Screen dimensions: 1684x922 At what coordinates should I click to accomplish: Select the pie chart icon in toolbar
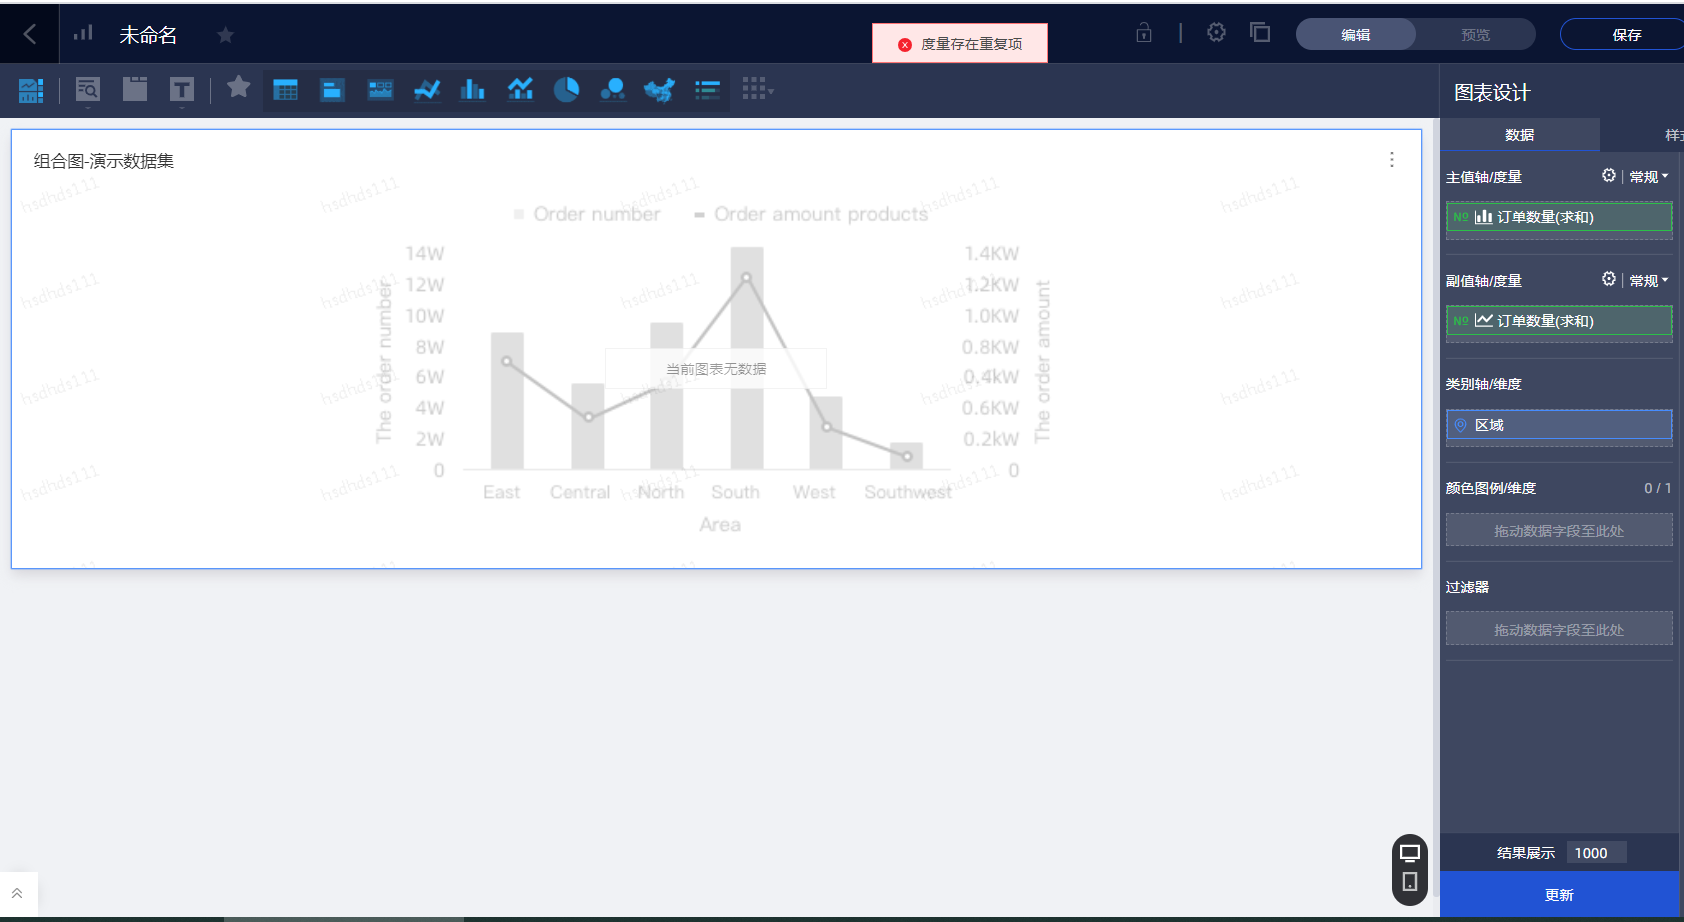pyautogui.click(x=566, y=90)
